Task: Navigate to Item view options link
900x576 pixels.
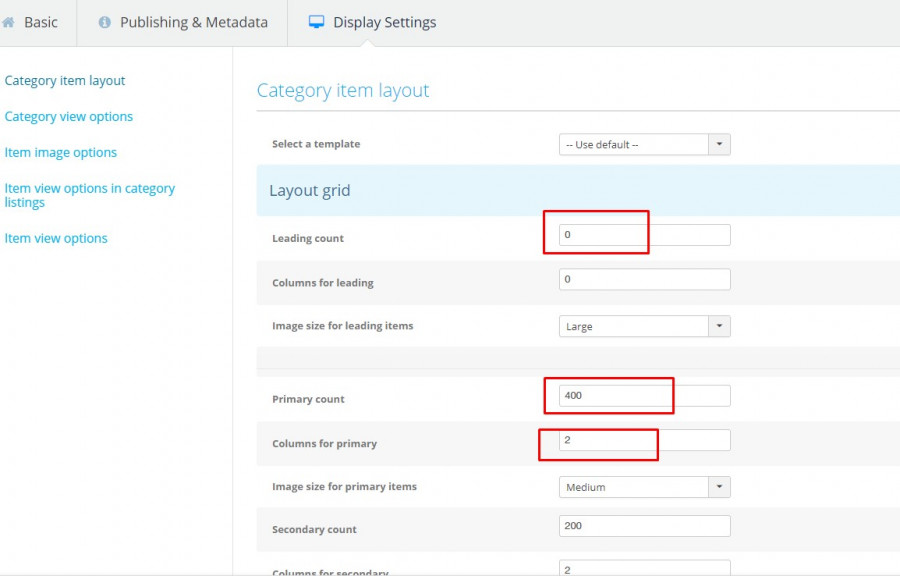Action: (56, 238)
